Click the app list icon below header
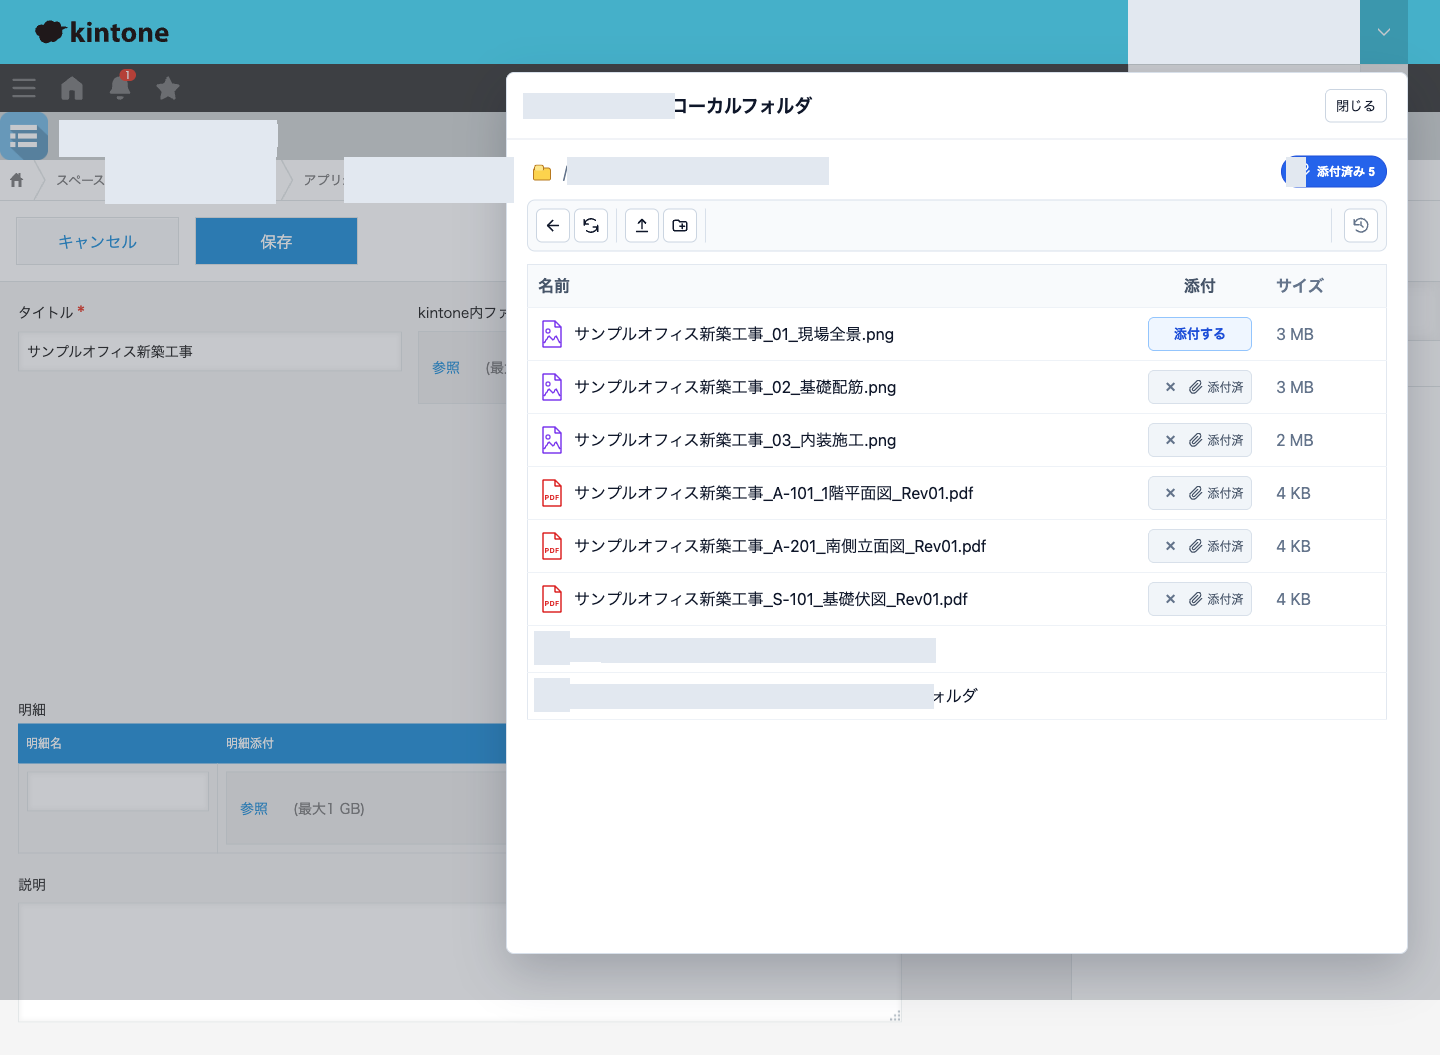The width and height of the screenshot is (1440, 1055). 24,136
